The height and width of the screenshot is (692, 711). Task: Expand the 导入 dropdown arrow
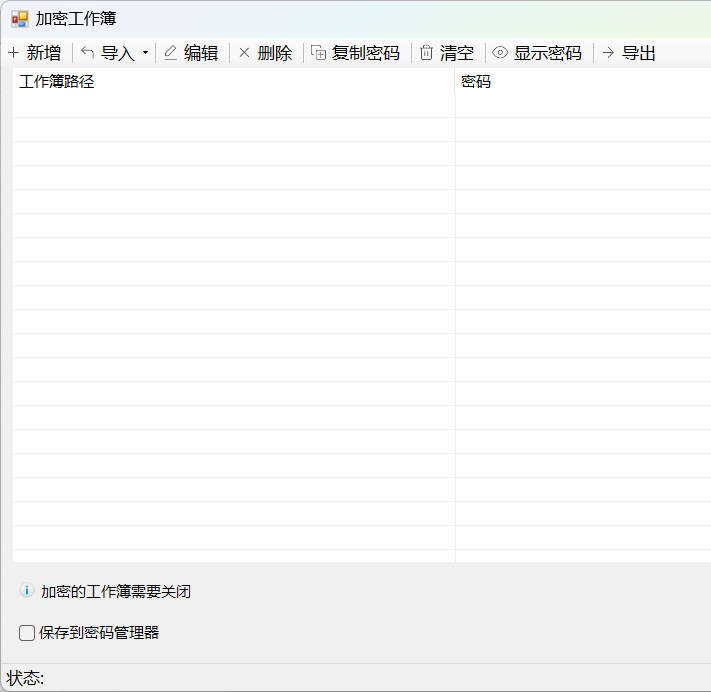[146, 53]
